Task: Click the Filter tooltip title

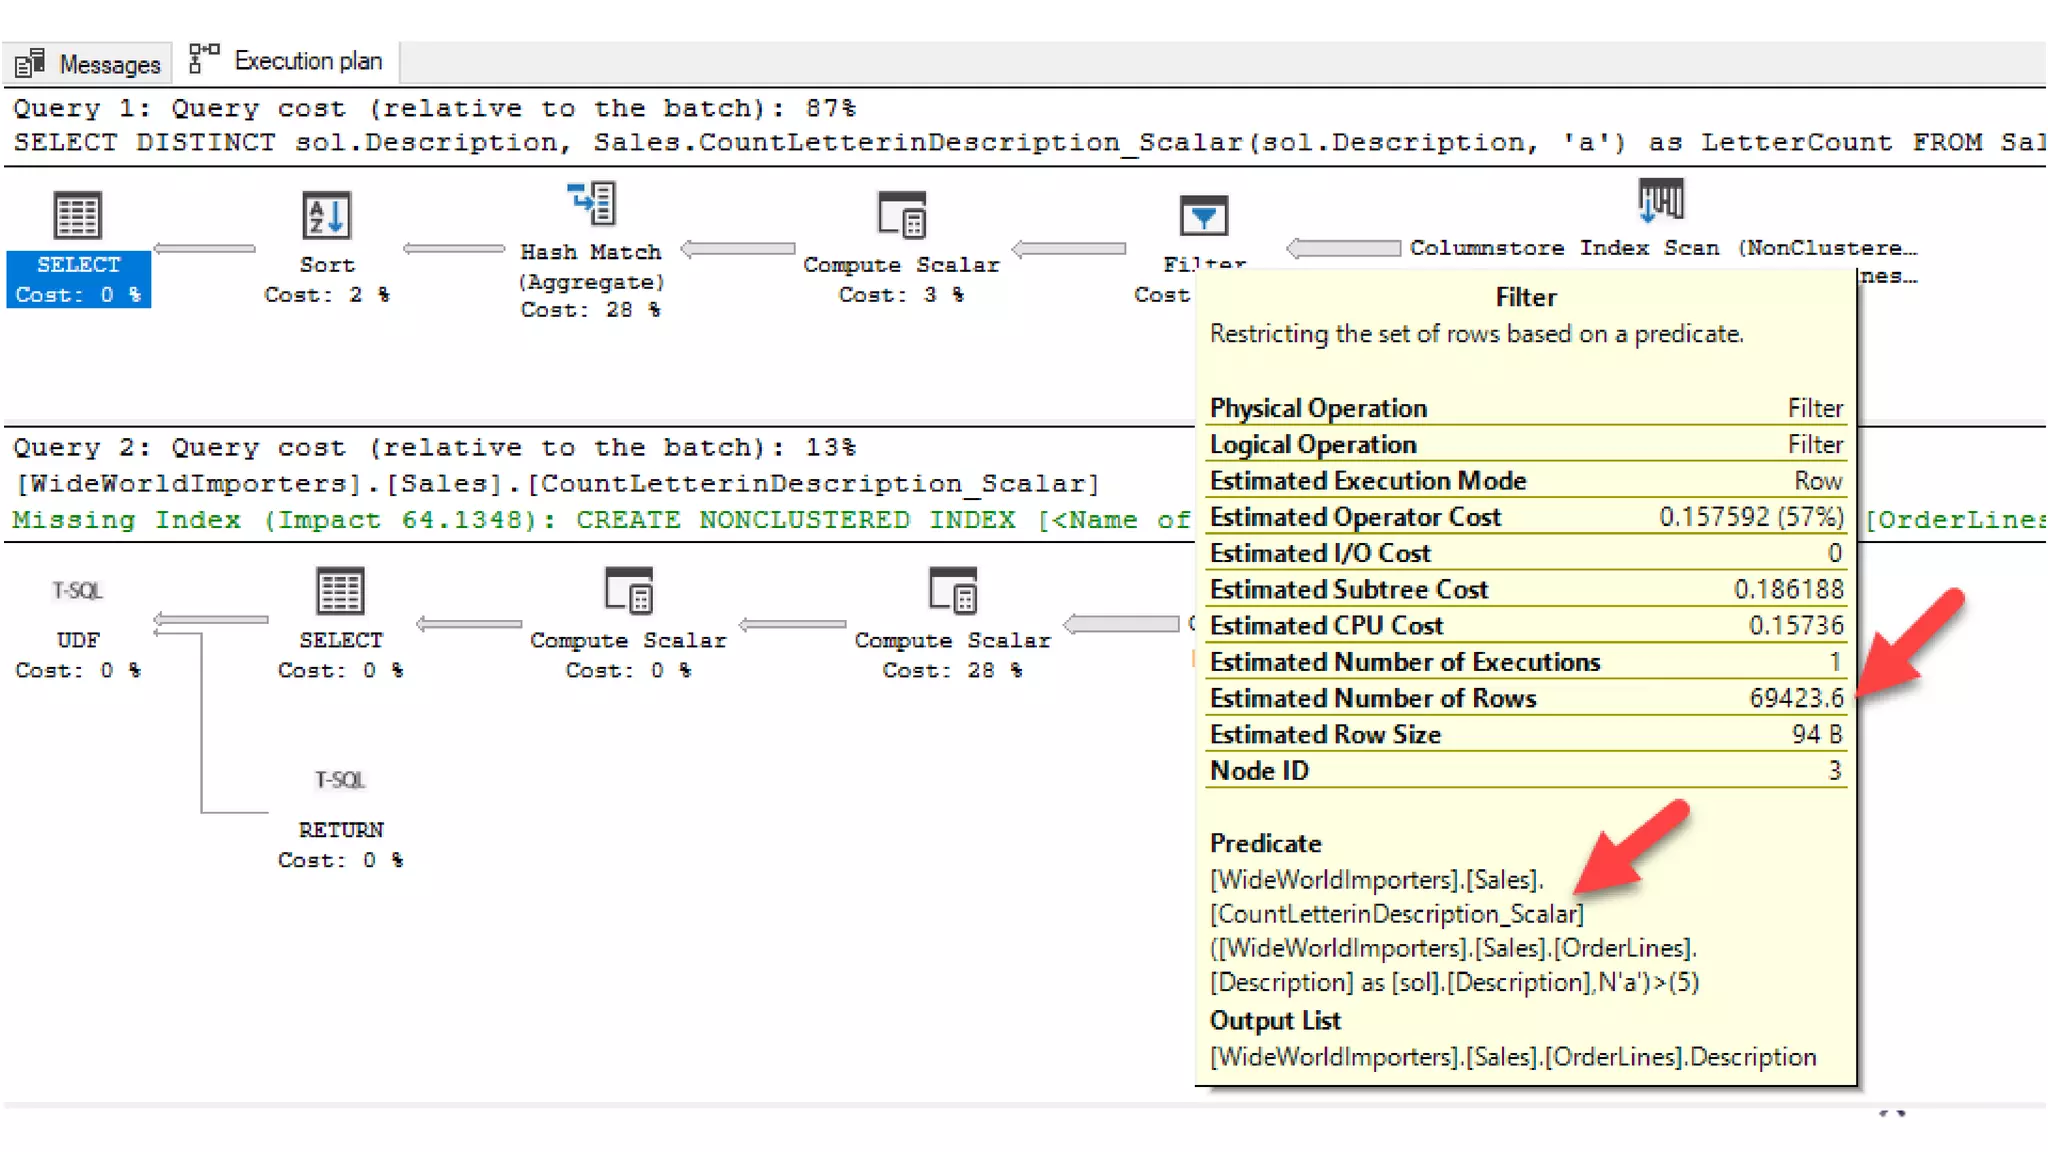Action: pos(1526,297)
